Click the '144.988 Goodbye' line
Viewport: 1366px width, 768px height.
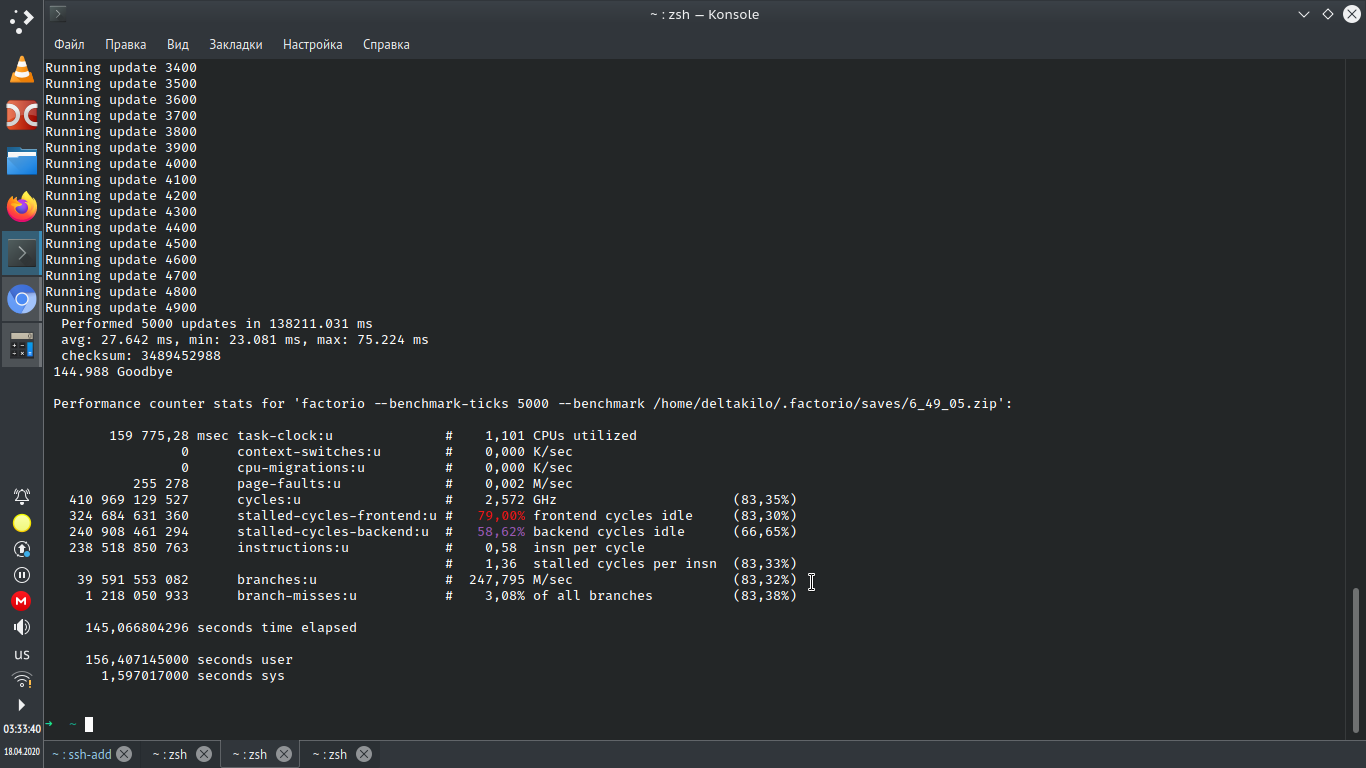tap(113, 372)
